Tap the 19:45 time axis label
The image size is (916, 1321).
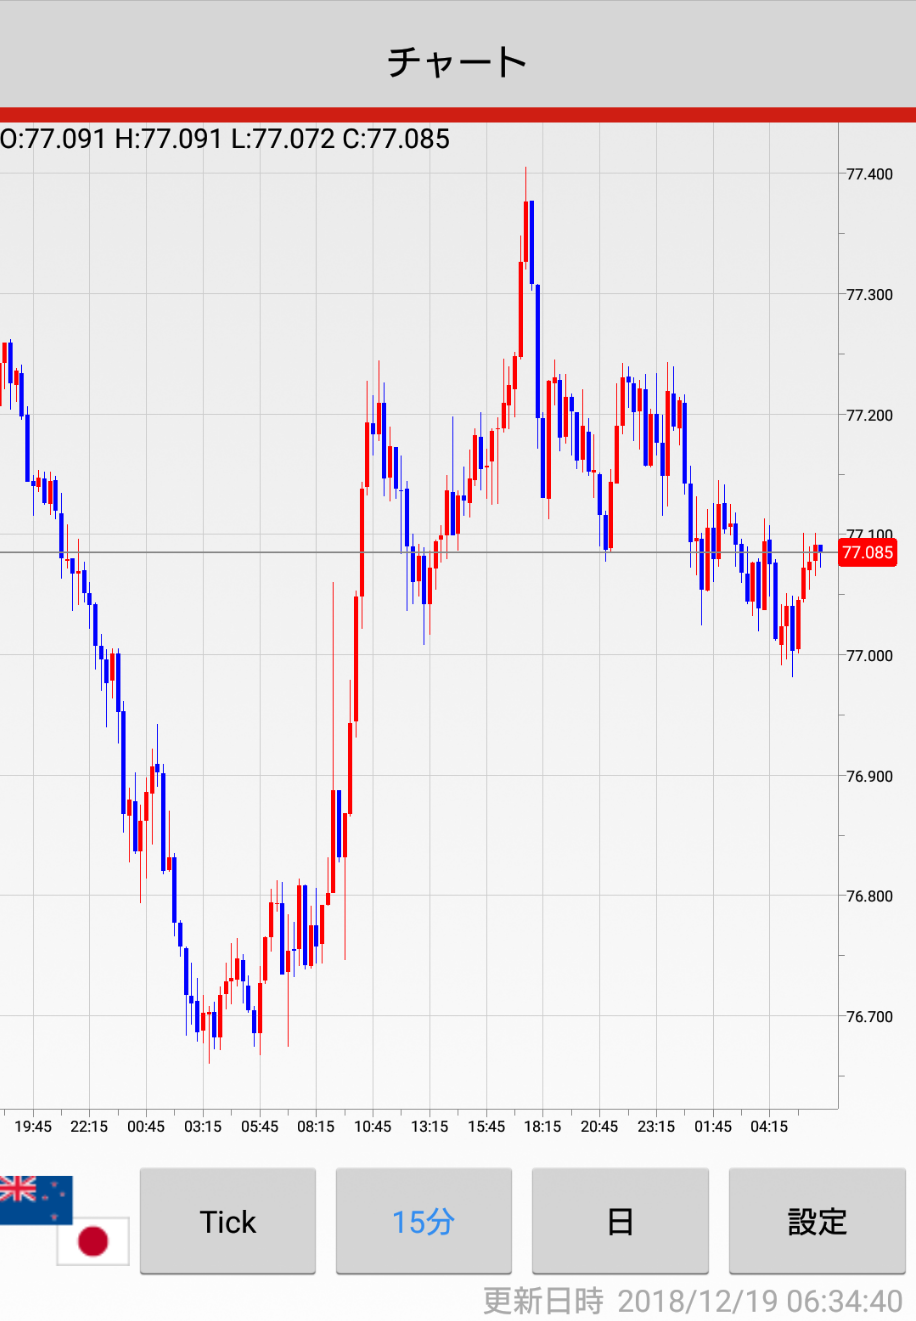pyautogui.click(x=33, y=1126)
